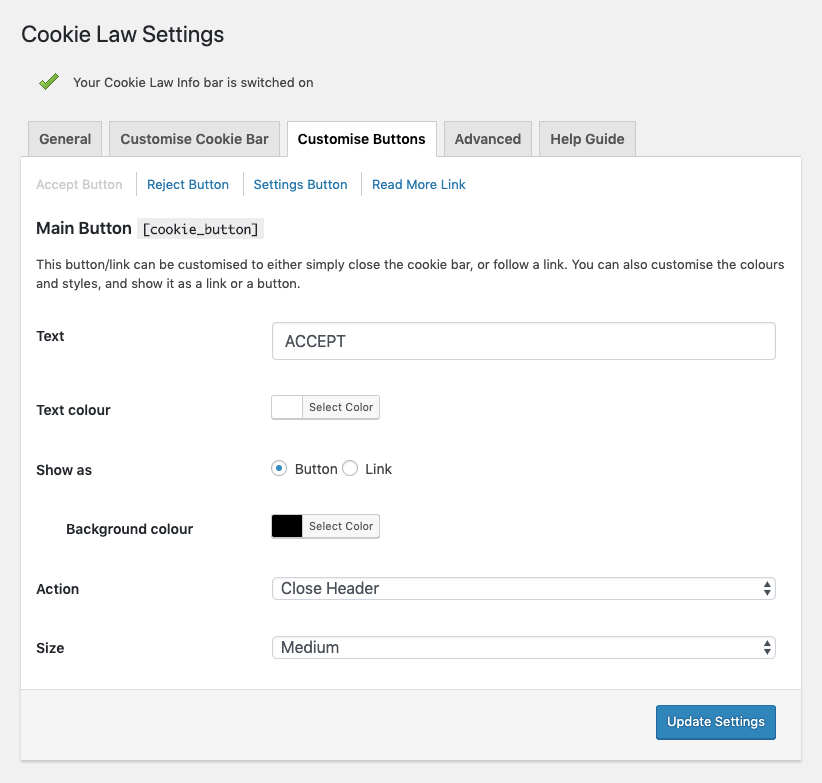Viewport: 822px width, 783px height.
Task: Click the Update Settings button
Action: pos(715,721)
